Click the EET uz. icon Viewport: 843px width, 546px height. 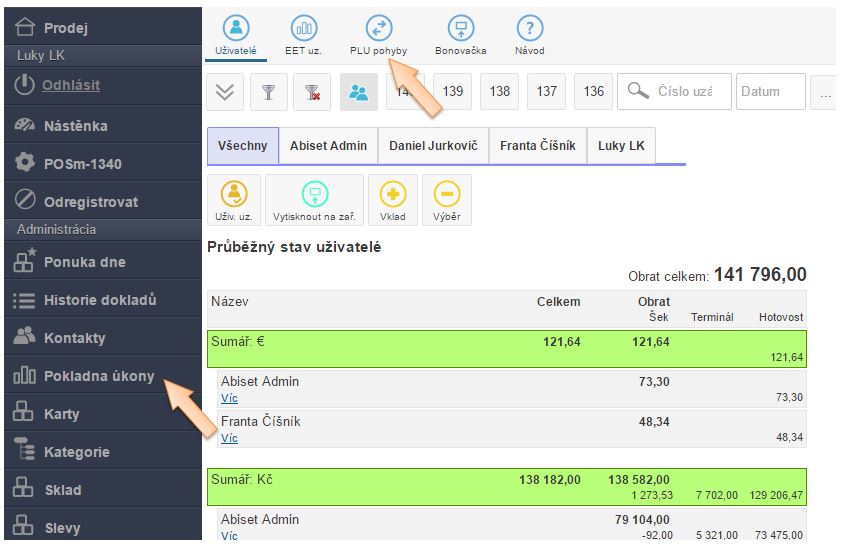(x=304, y=29)
